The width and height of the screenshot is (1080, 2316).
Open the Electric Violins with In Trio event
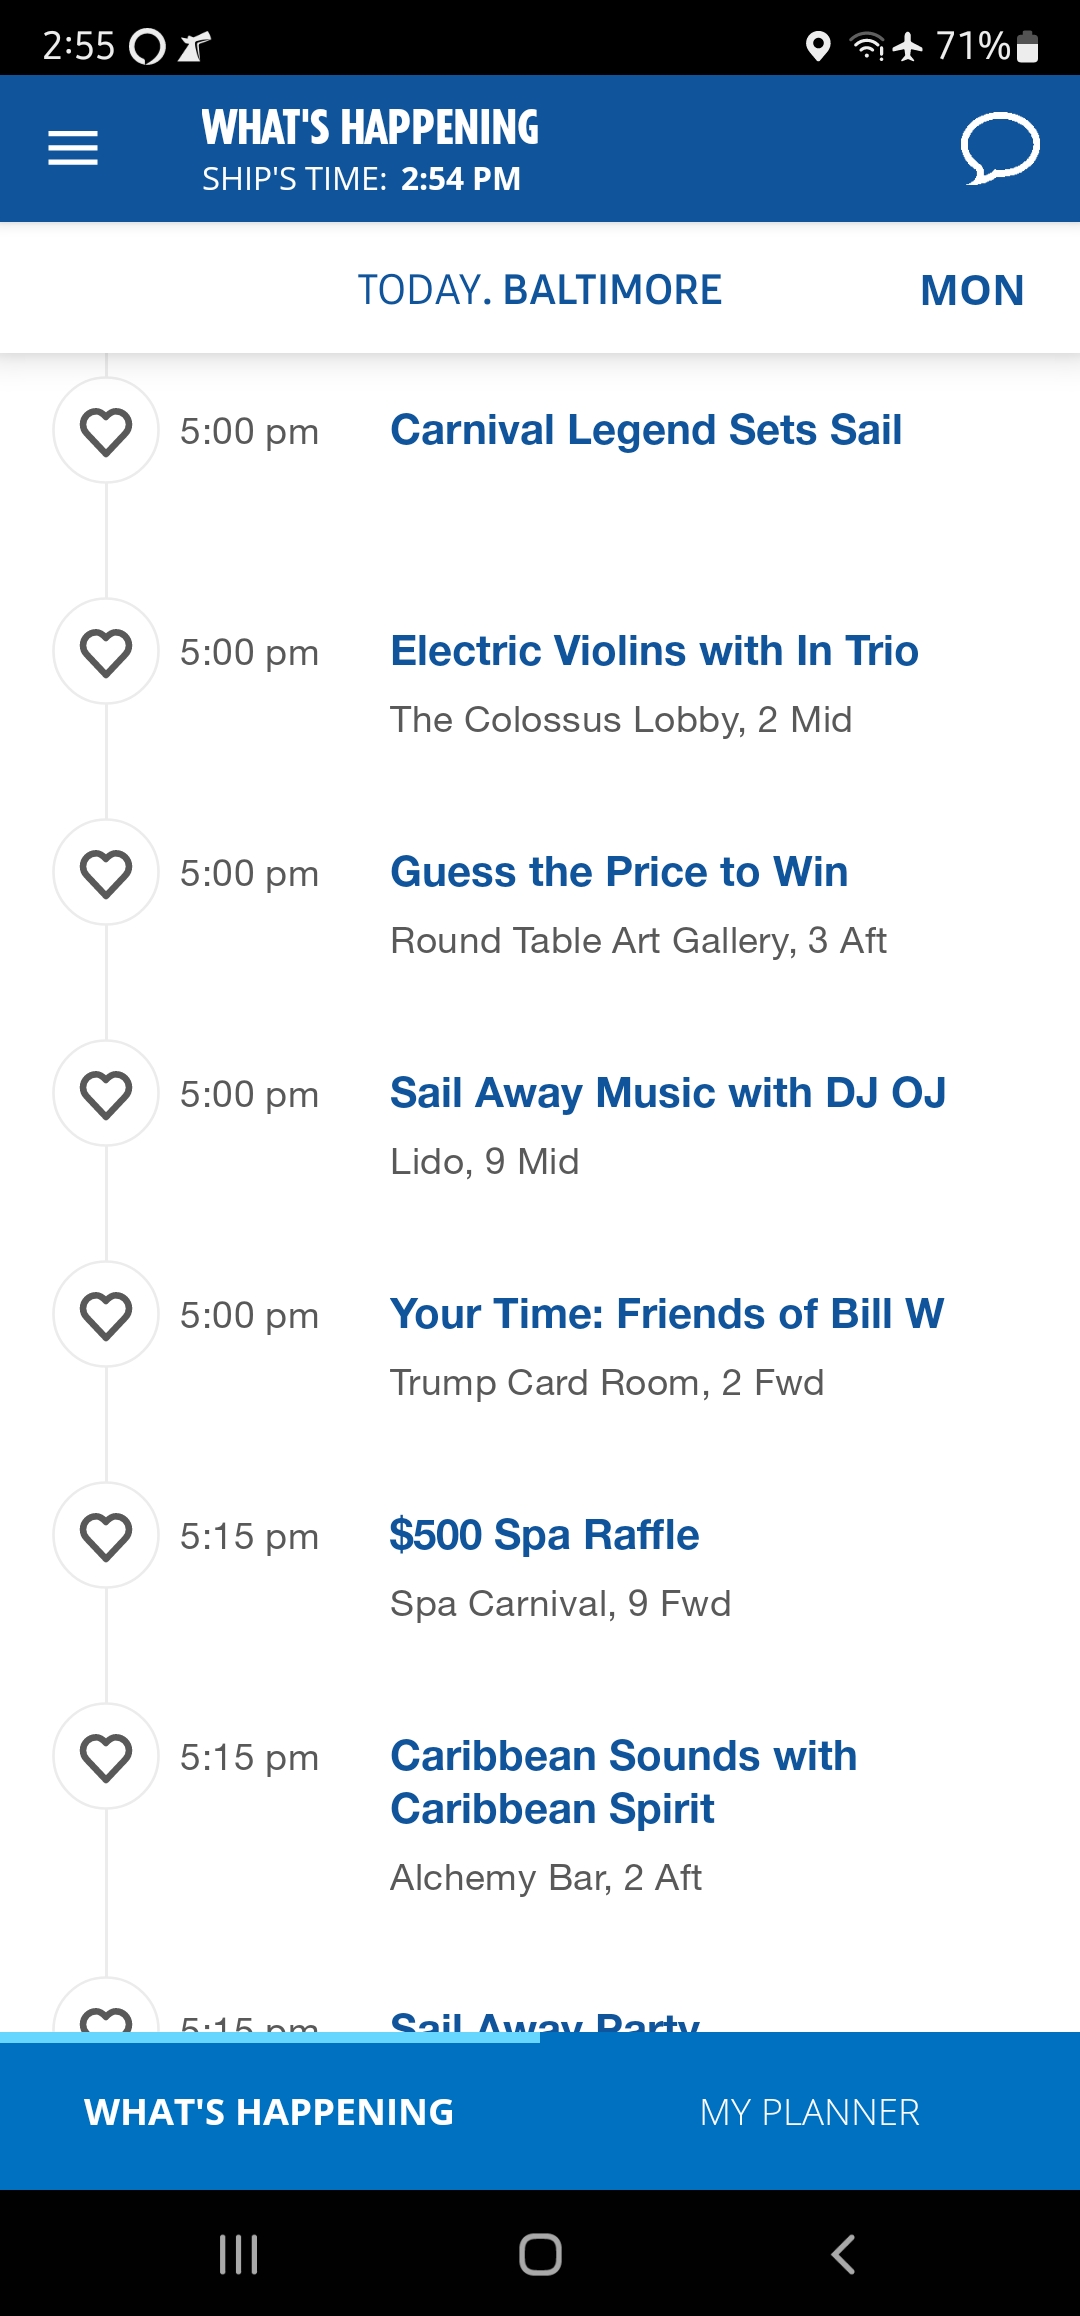[x=654, y=651]
